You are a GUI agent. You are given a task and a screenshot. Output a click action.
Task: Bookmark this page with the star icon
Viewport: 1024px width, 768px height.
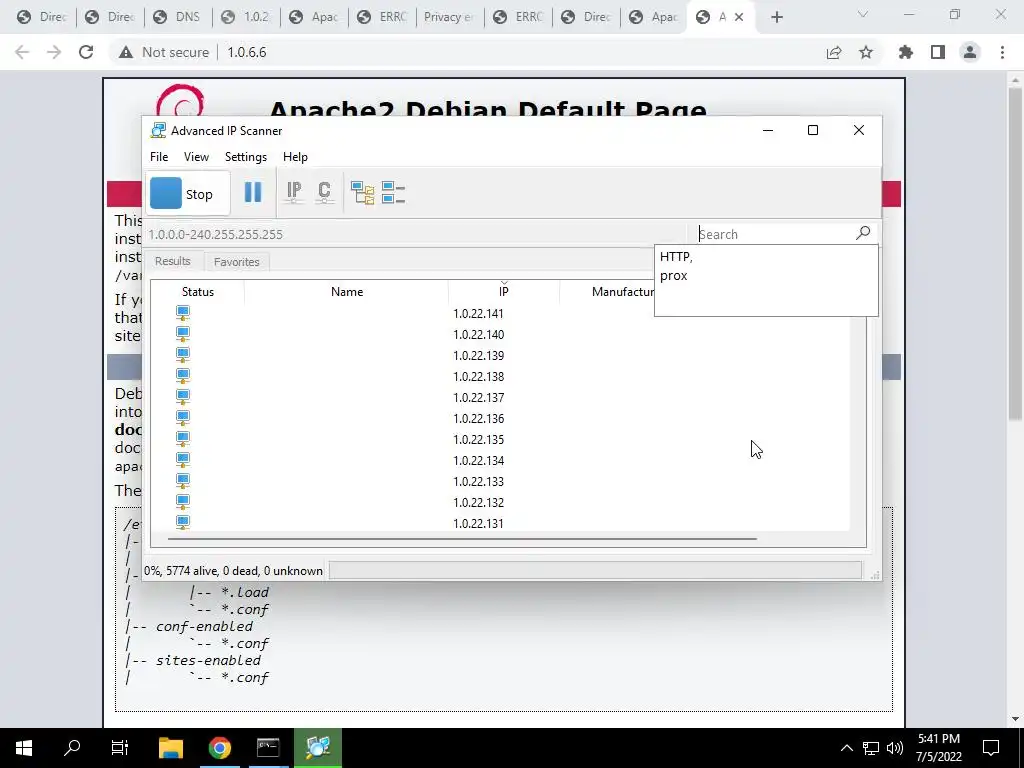(866, 52)
